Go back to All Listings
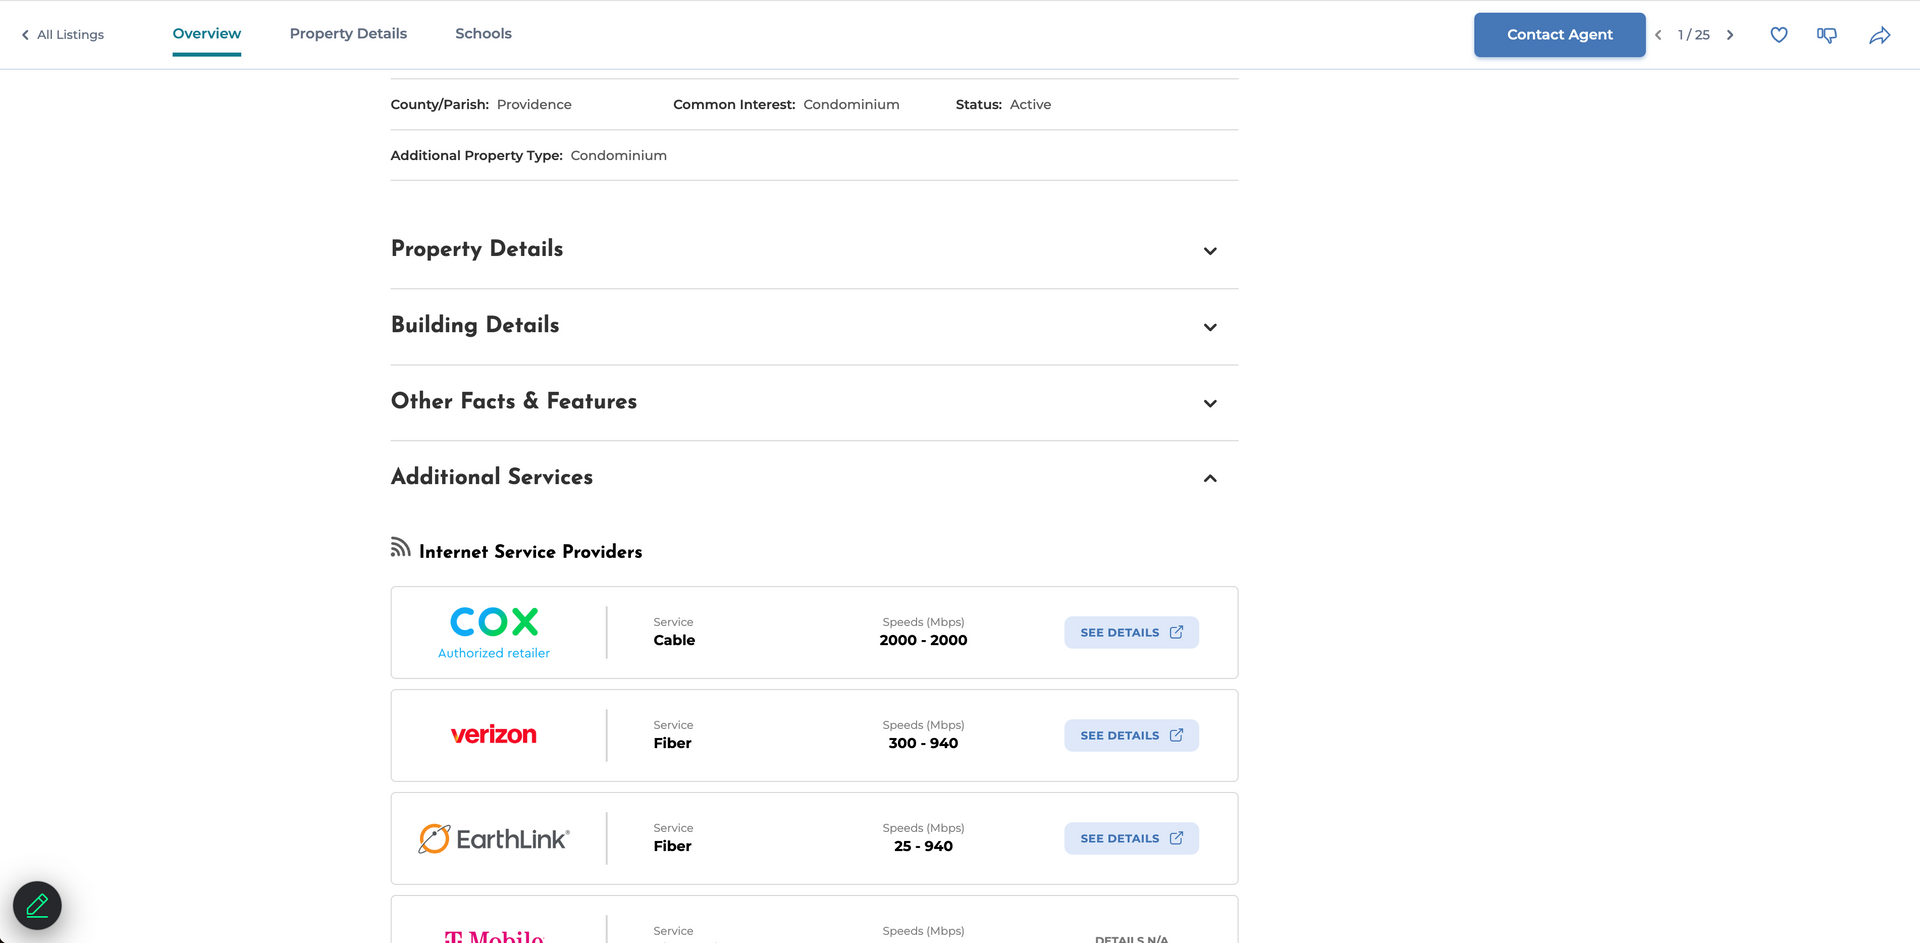The image size is (1920, 943). 63,35
